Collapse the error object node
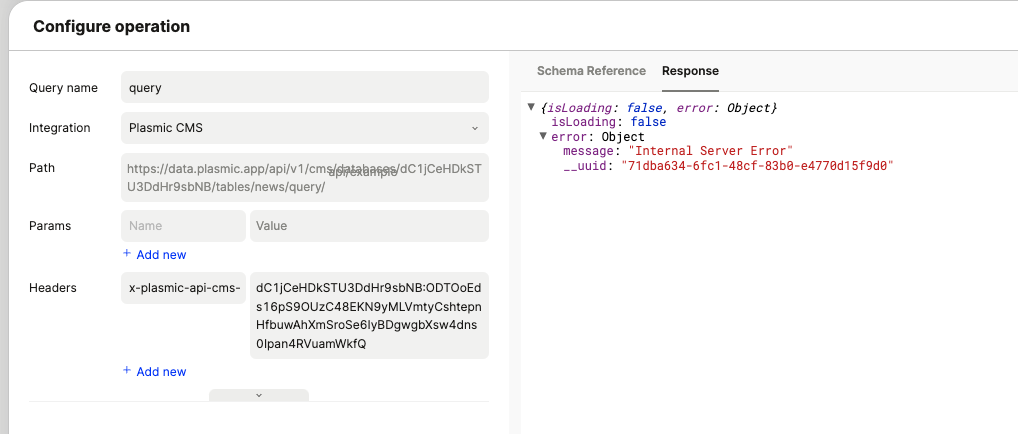This screenshot has height=434, width=1018. click(x=543, y=137)
